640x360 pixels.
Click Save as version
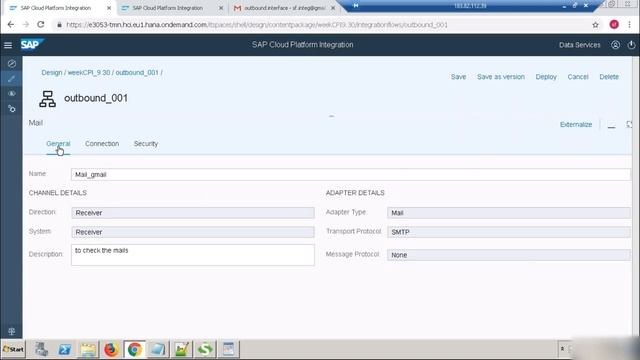click(501, 77)
